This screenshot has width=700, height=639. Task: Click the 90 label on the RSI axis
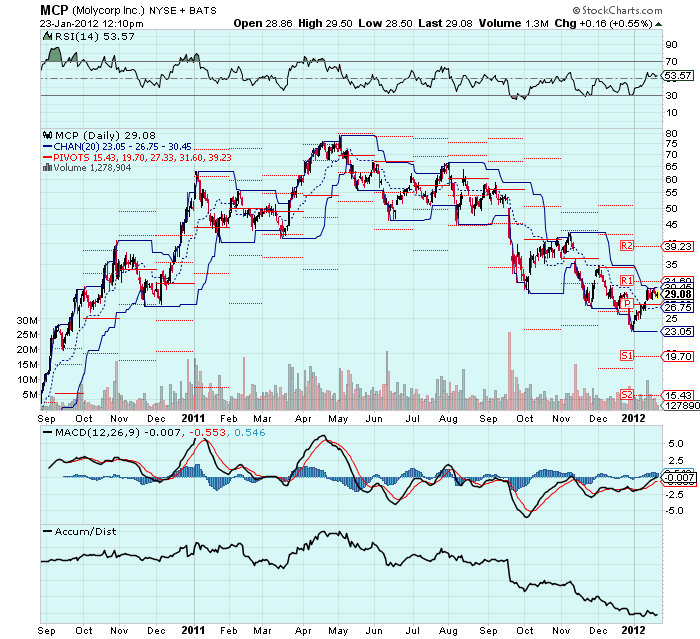click(671, 45)
